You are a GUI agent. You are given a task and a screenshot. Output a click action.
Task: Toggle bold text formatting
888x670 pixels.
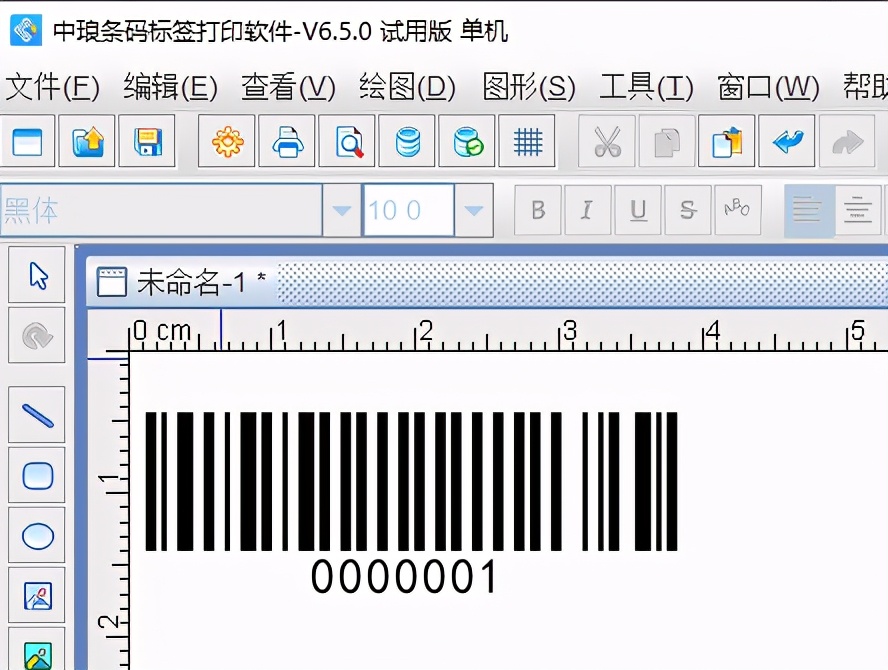point(537,210)
